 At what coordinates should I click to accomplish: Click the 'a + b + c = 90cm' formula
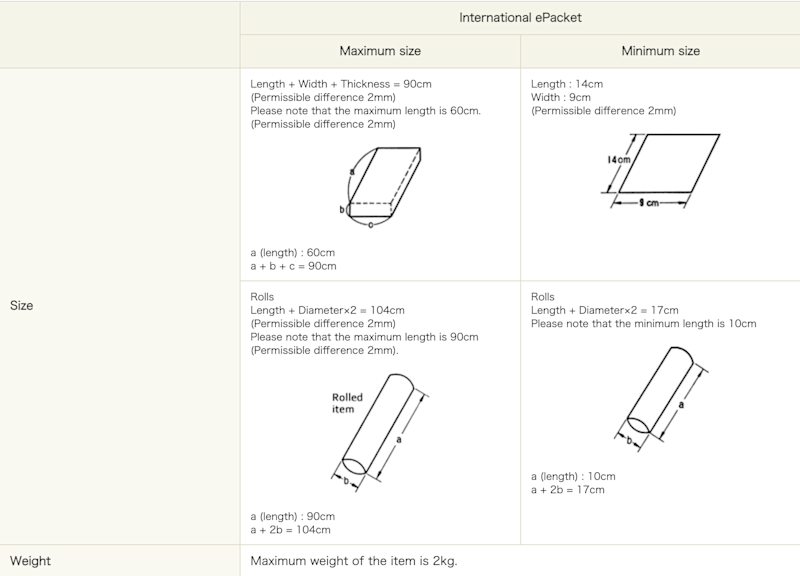[293, 266]
